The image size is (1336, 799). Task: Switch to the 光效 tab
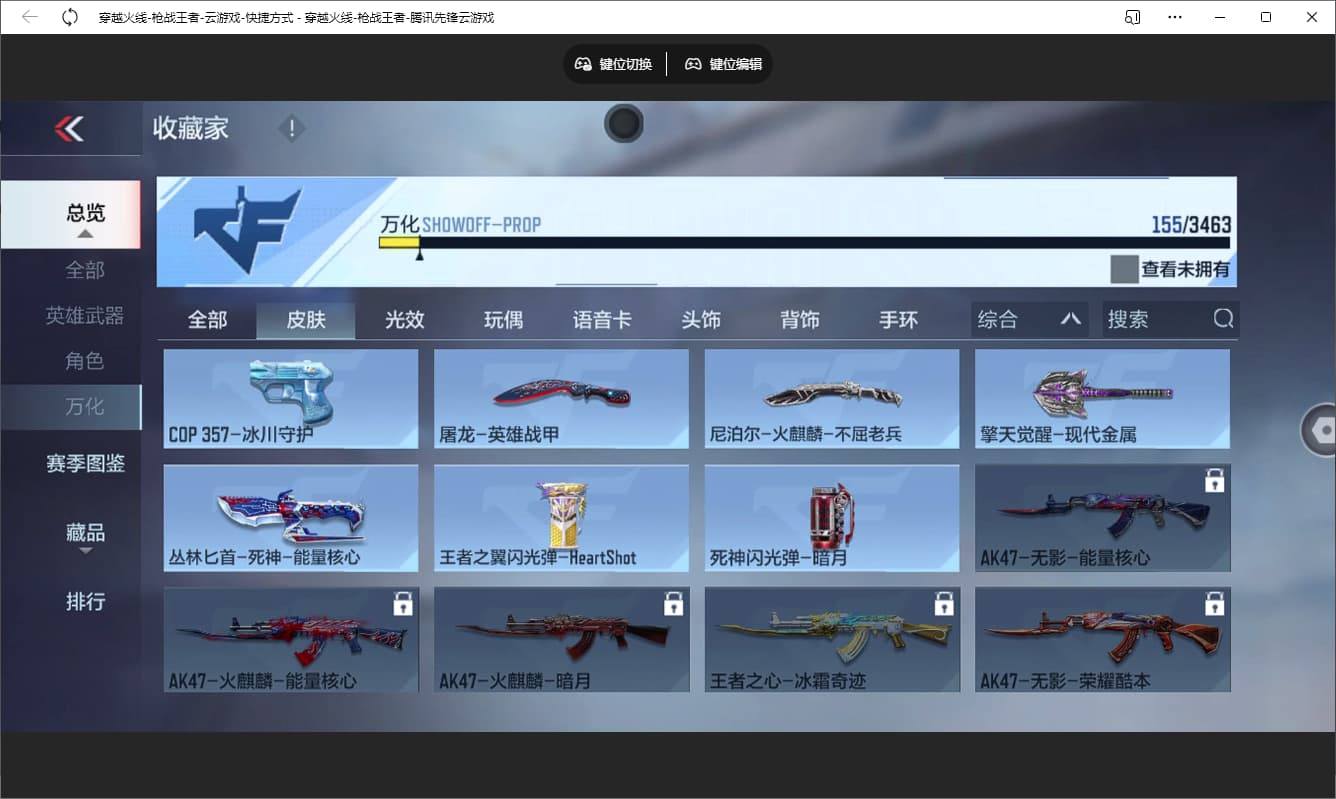(404, 319)
